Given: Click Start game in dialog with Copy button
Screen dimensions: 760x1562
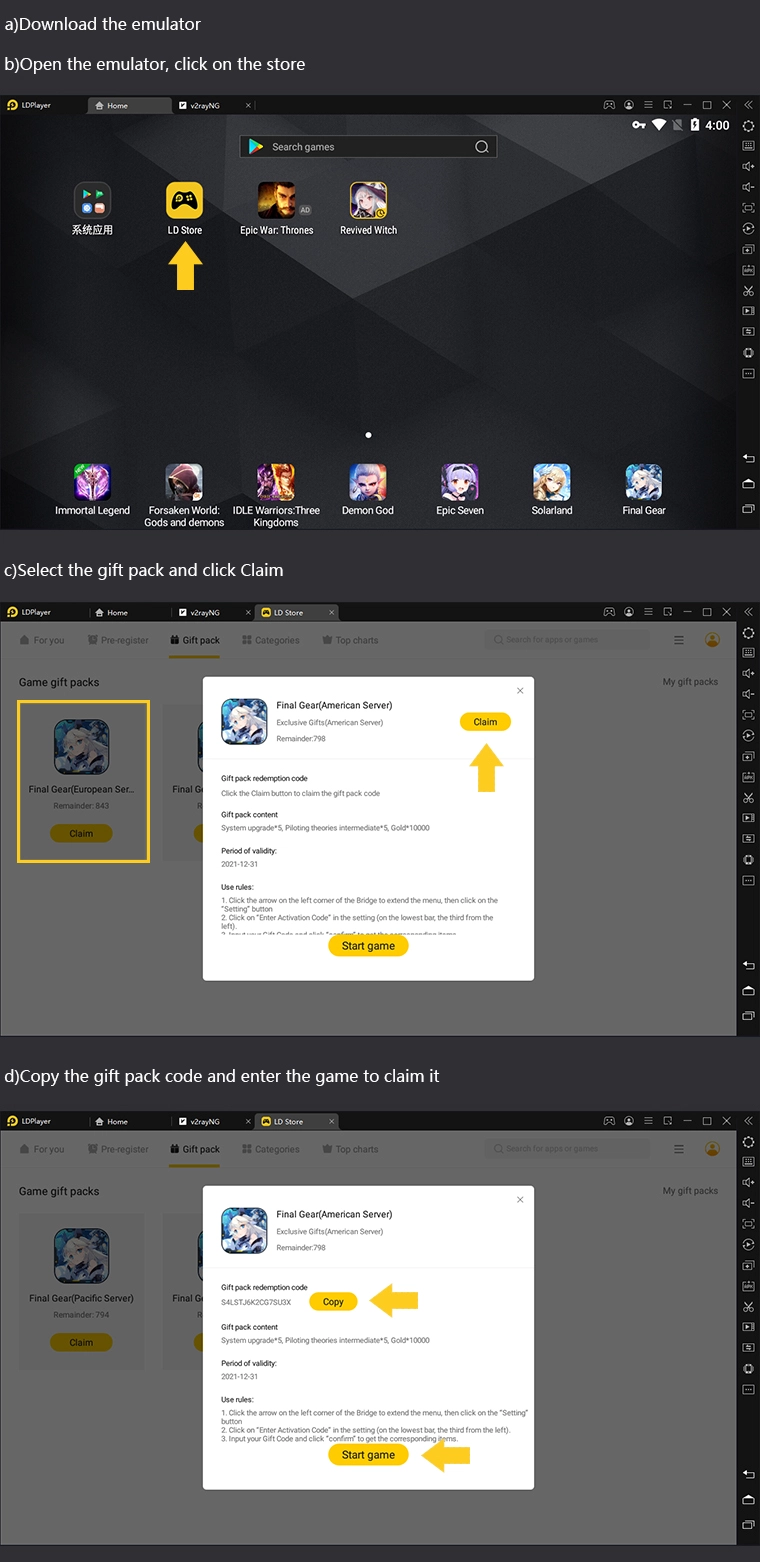Looking at the screenshot, I should [x=368, y=1455].
